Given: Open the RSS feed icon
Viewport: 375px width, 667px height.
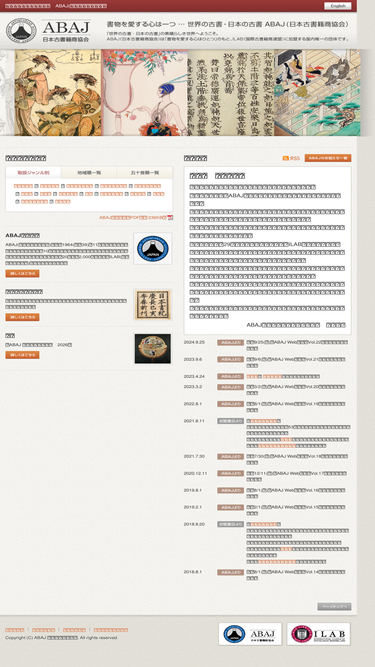Looking at the screenshot, I should (x=286, y=158).
